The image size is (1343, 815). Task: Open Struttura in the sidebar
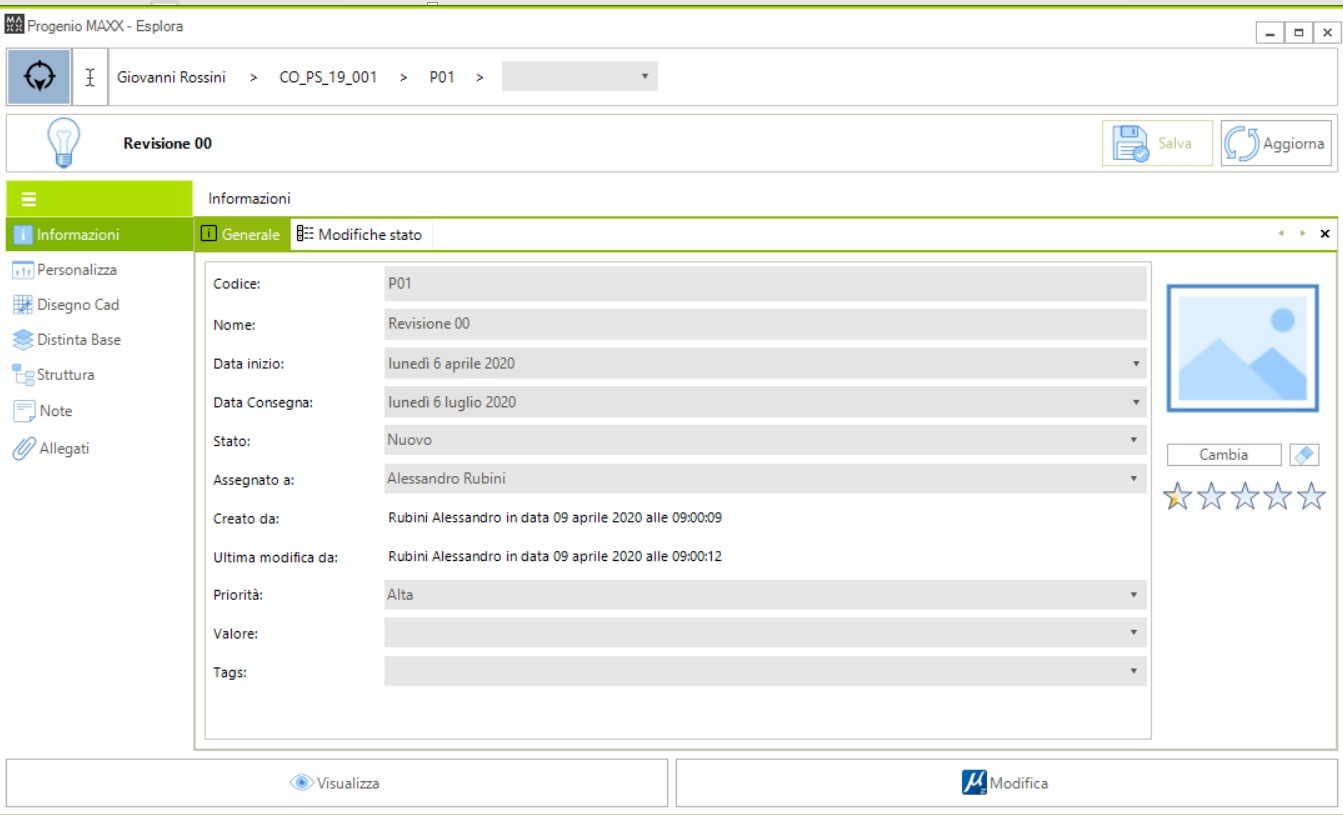[x=98, y=375]
